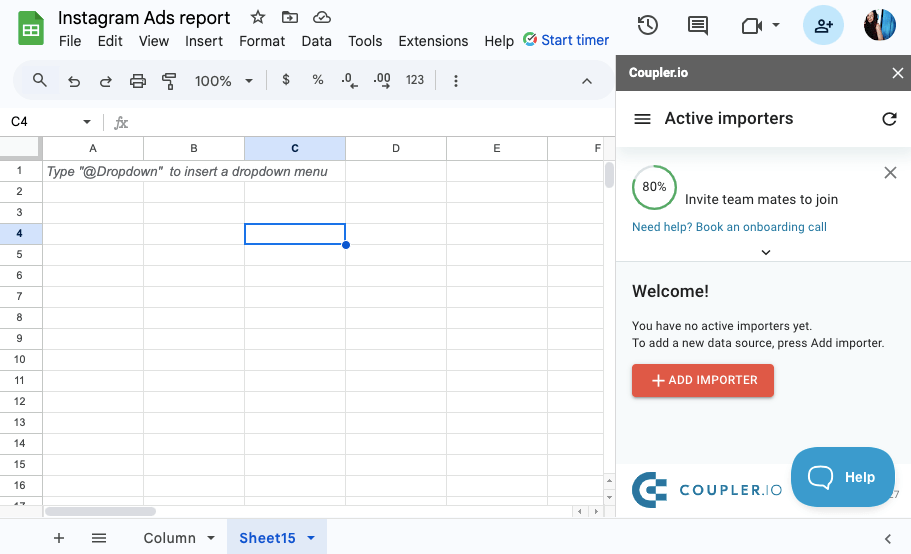Undo the last action
Image resolution: width=911 pixels, height=554 pixels.
74,81
